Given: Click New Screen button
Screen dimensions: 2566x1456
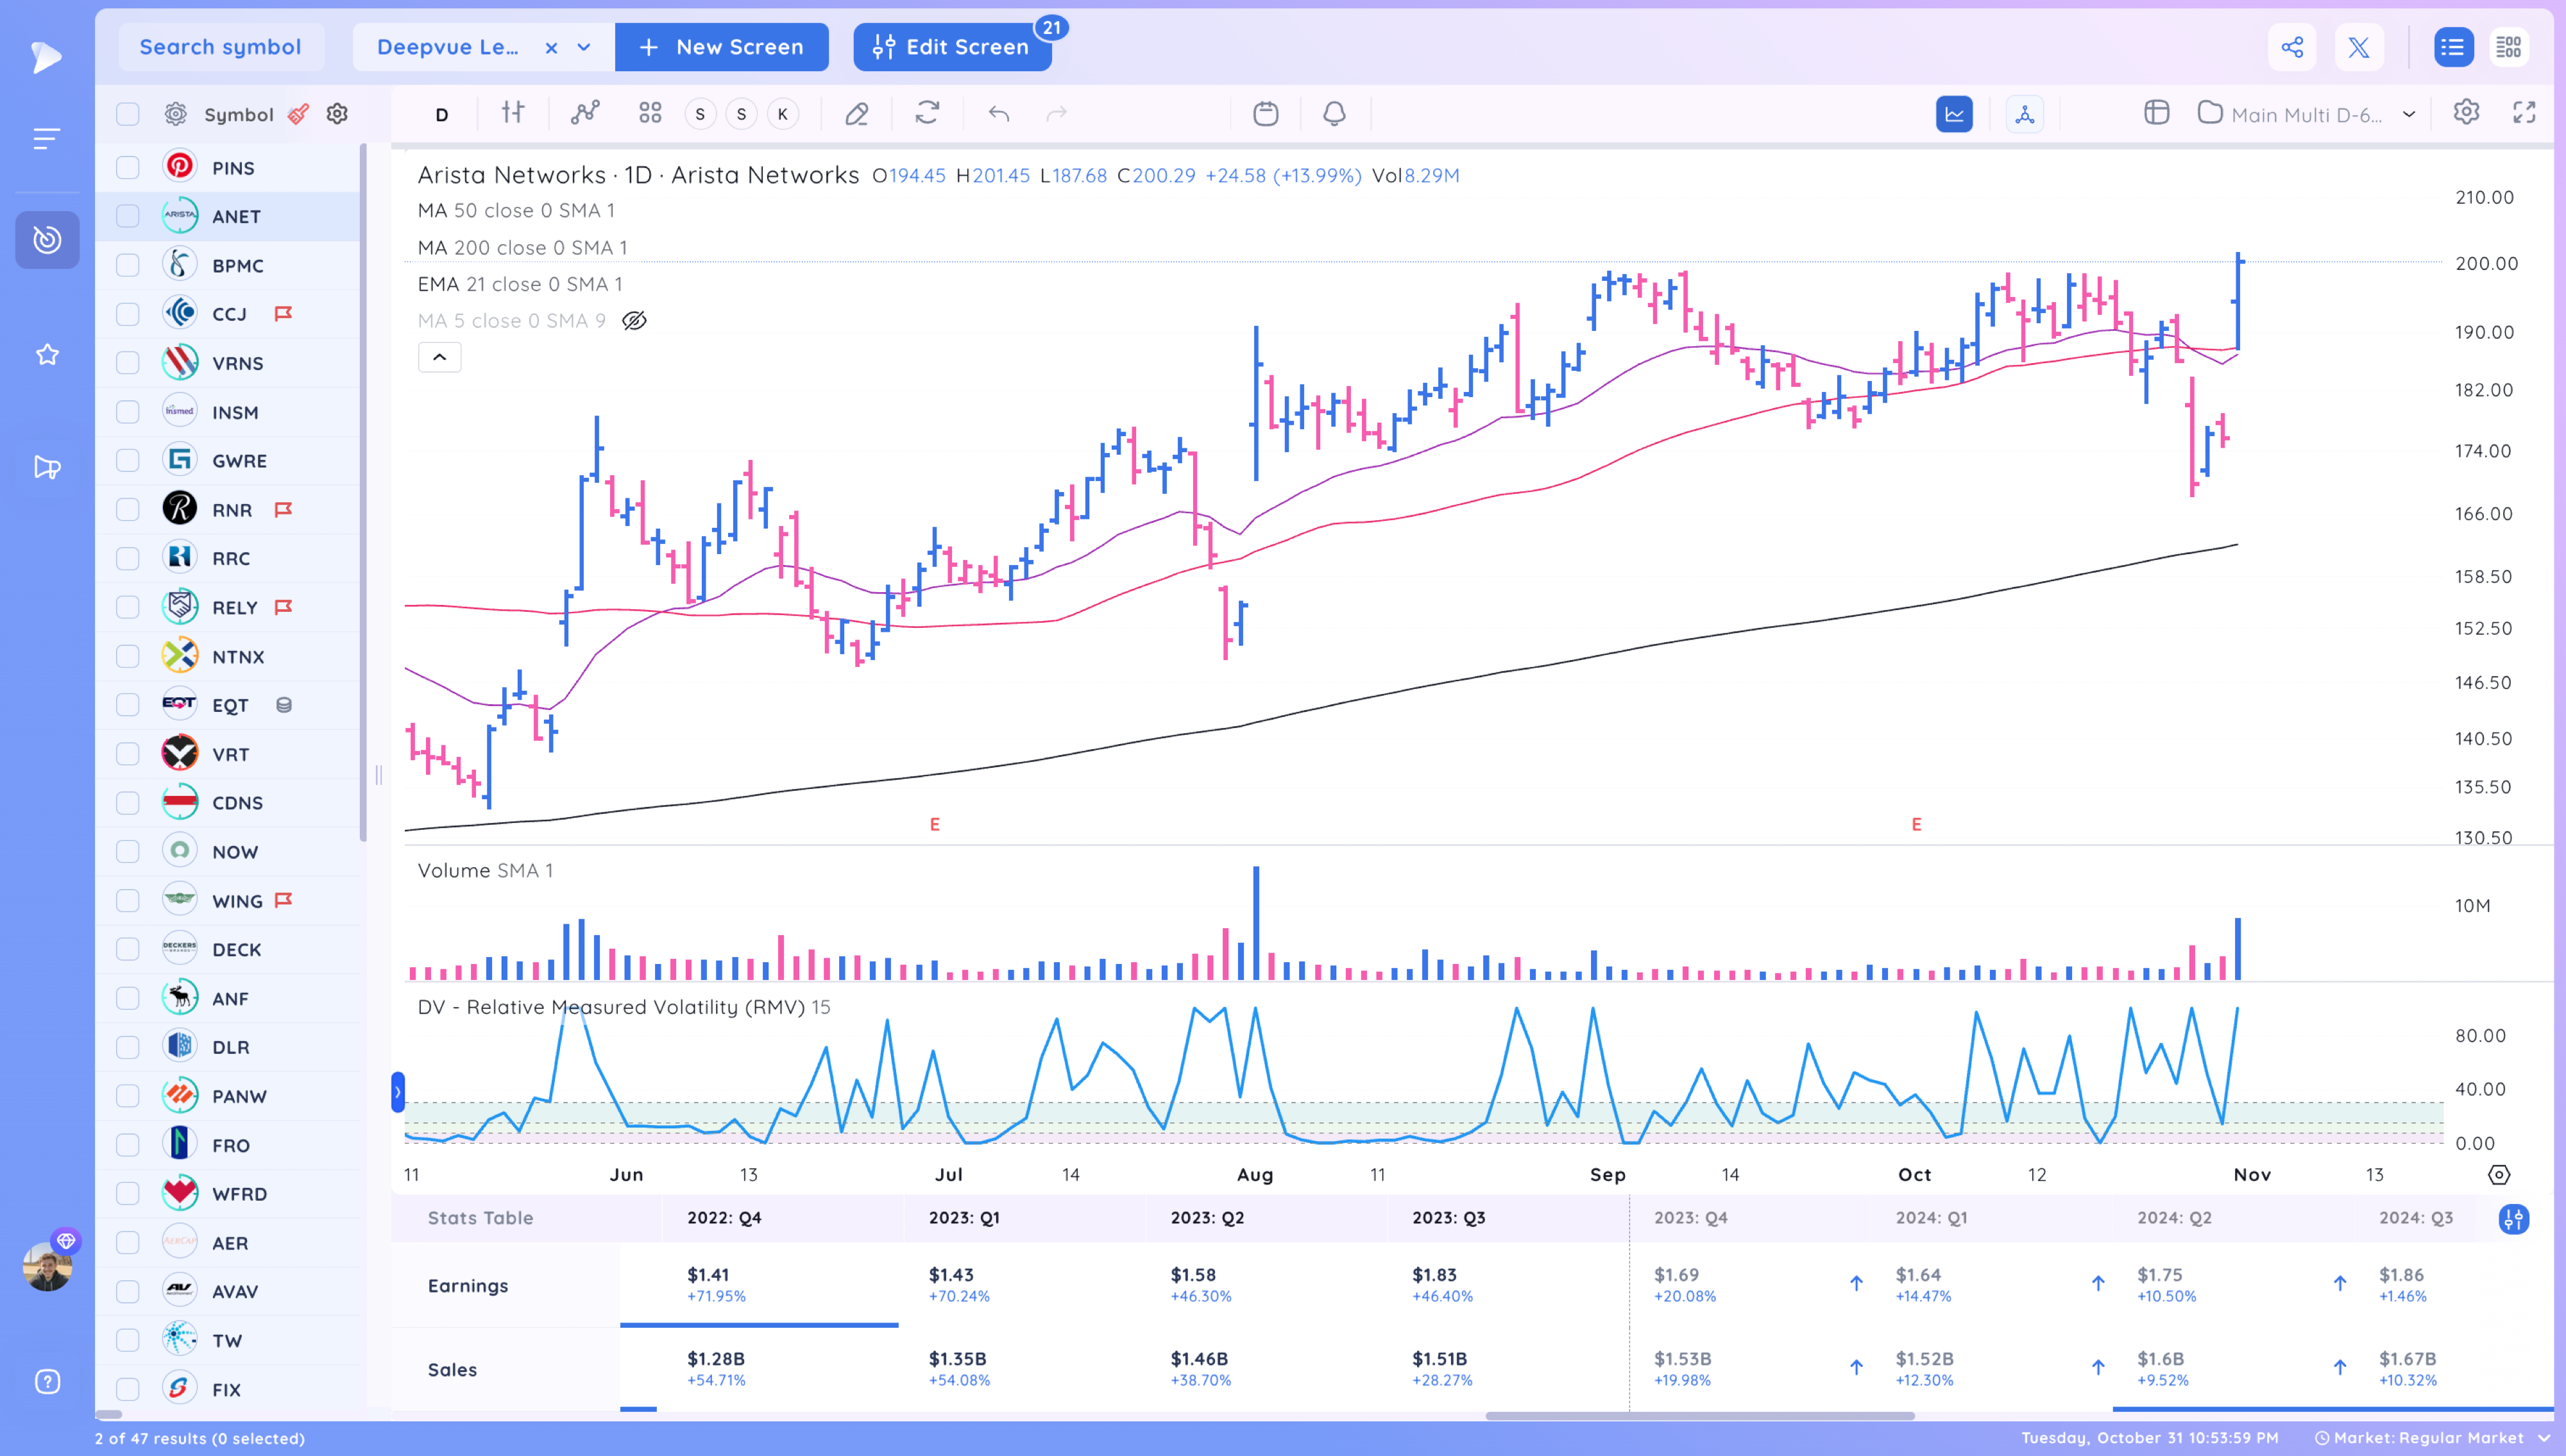Looking at the screenshot, I should pyautogui.click(x=721, y=47).
